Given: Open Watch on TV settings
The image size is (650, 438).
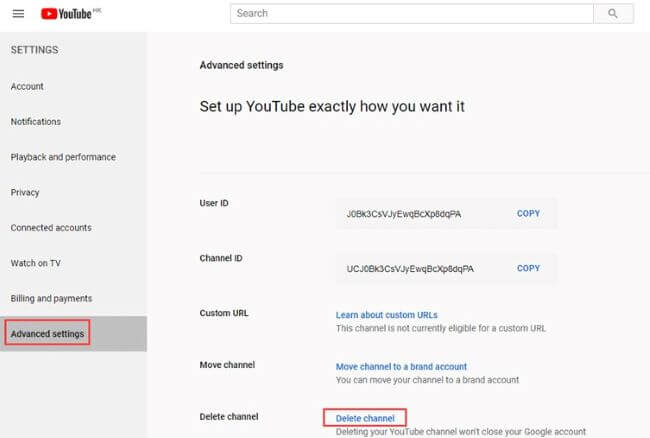Looking at the screenshot, I should (x=36, y=263).
